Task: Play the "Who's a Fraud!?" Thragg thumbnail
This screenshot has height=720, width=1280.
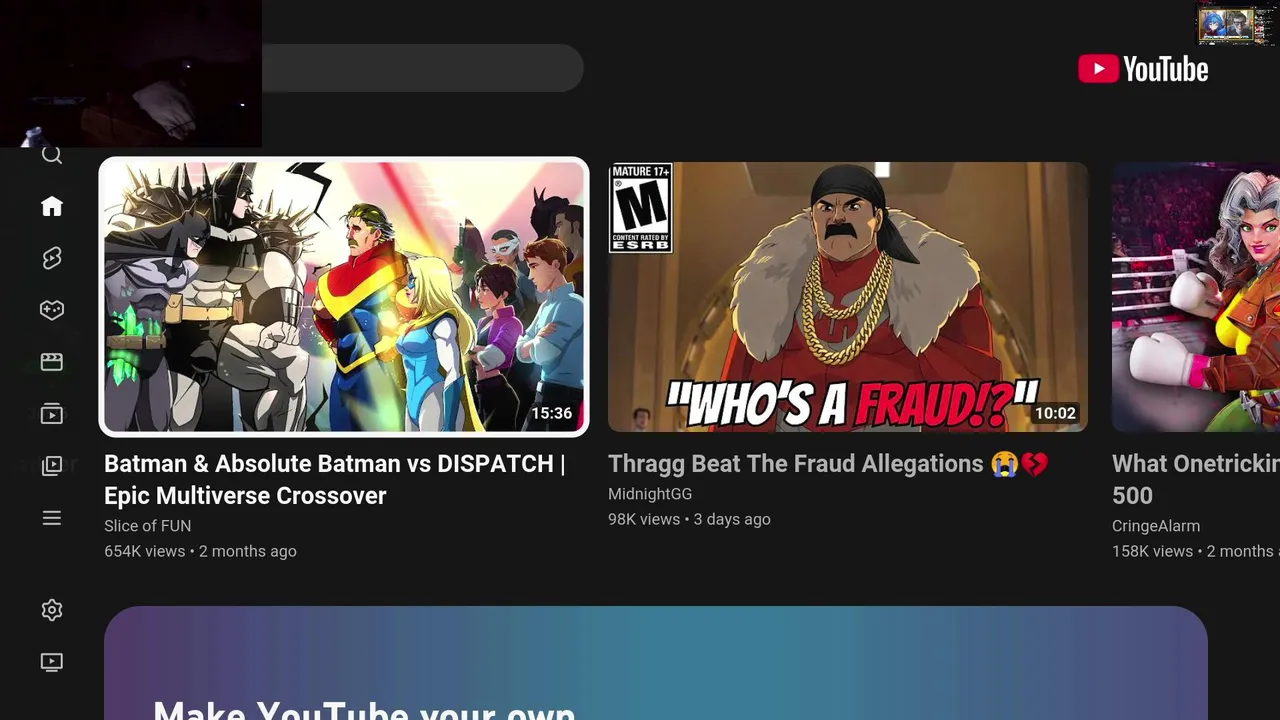Action: click(848, 297)
